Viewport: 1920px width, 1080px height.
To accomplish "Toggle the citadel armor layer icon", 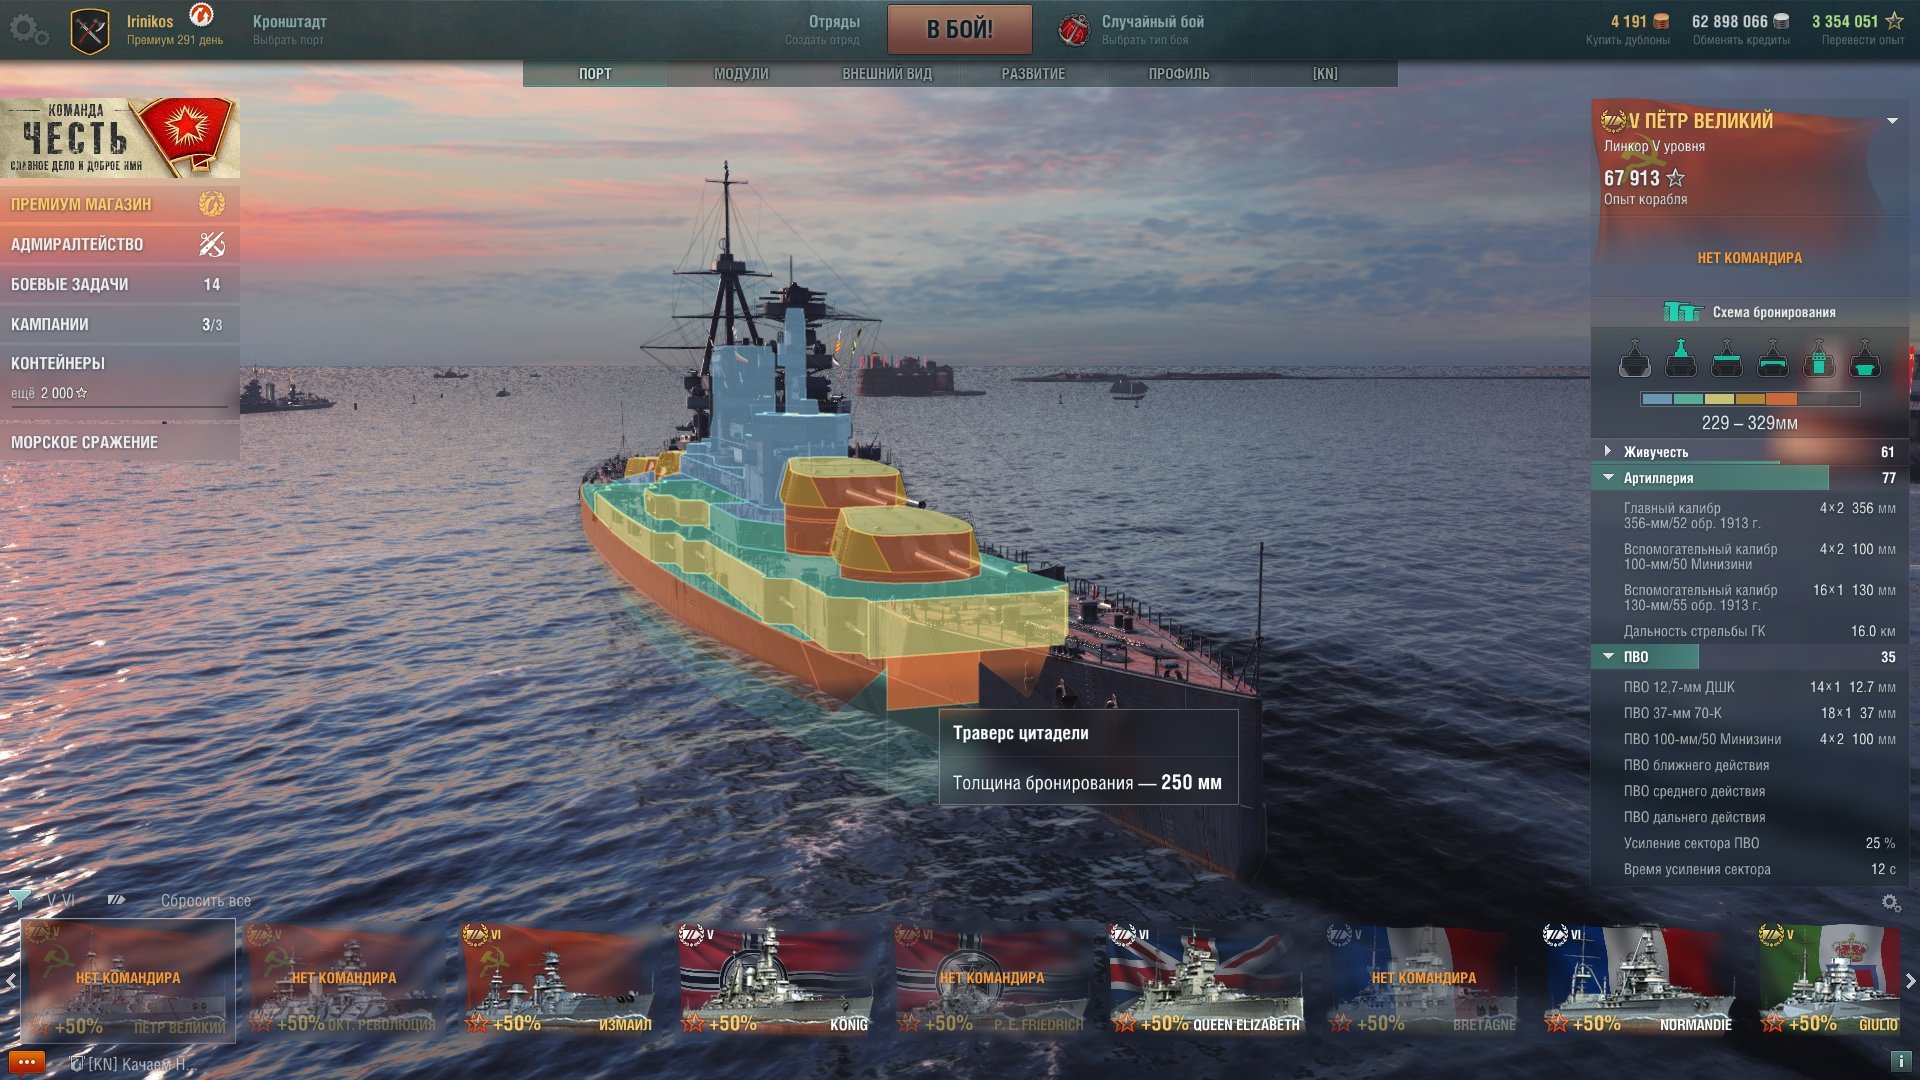I will click(x=1865, y=357).
